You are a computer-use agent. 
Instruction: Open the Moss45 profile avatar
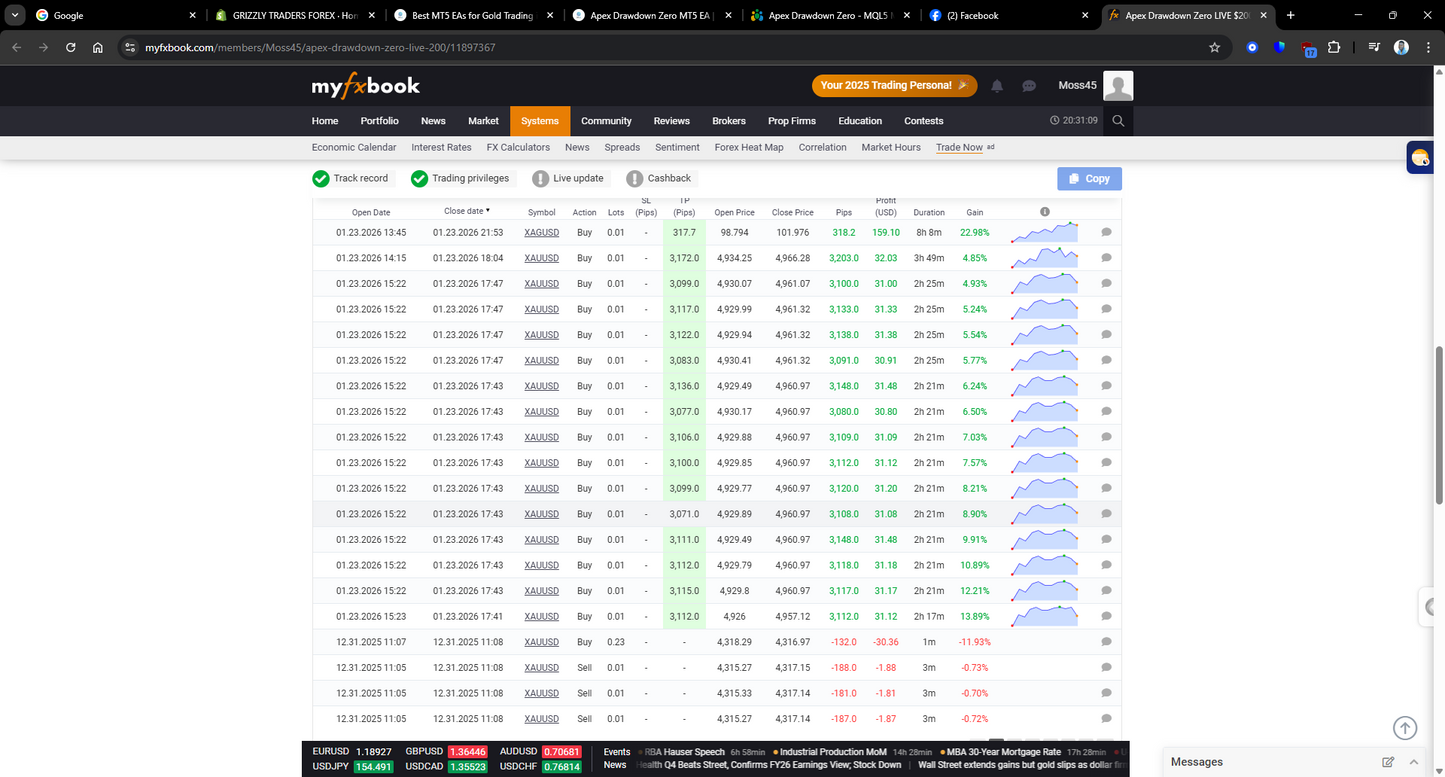click(1117, 85)
